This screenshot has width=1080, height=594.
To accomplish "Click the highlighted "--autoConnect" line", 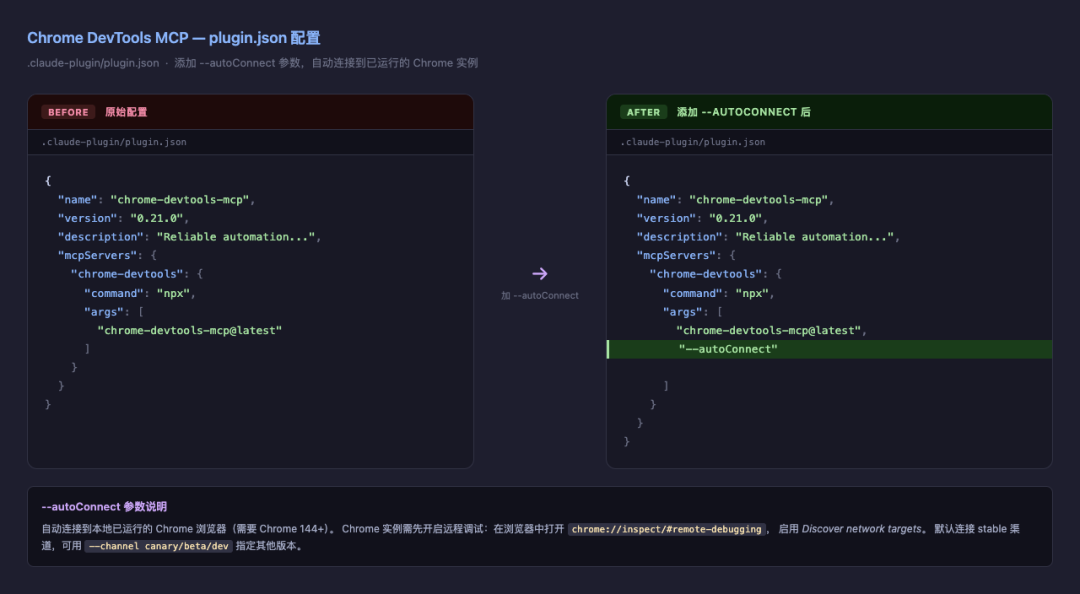I will pos(829,349).
